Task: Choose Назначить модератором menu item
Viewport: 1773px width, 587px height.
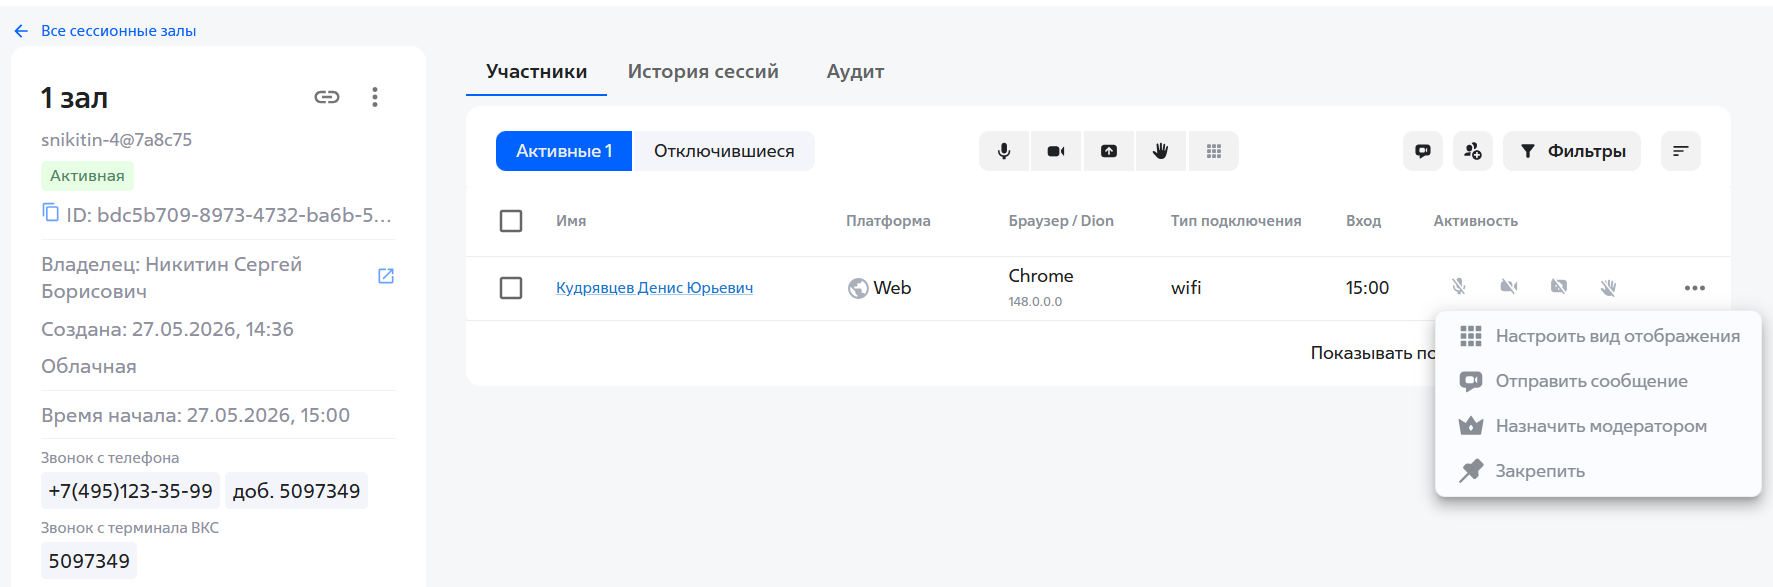Action: point(1598,426)
